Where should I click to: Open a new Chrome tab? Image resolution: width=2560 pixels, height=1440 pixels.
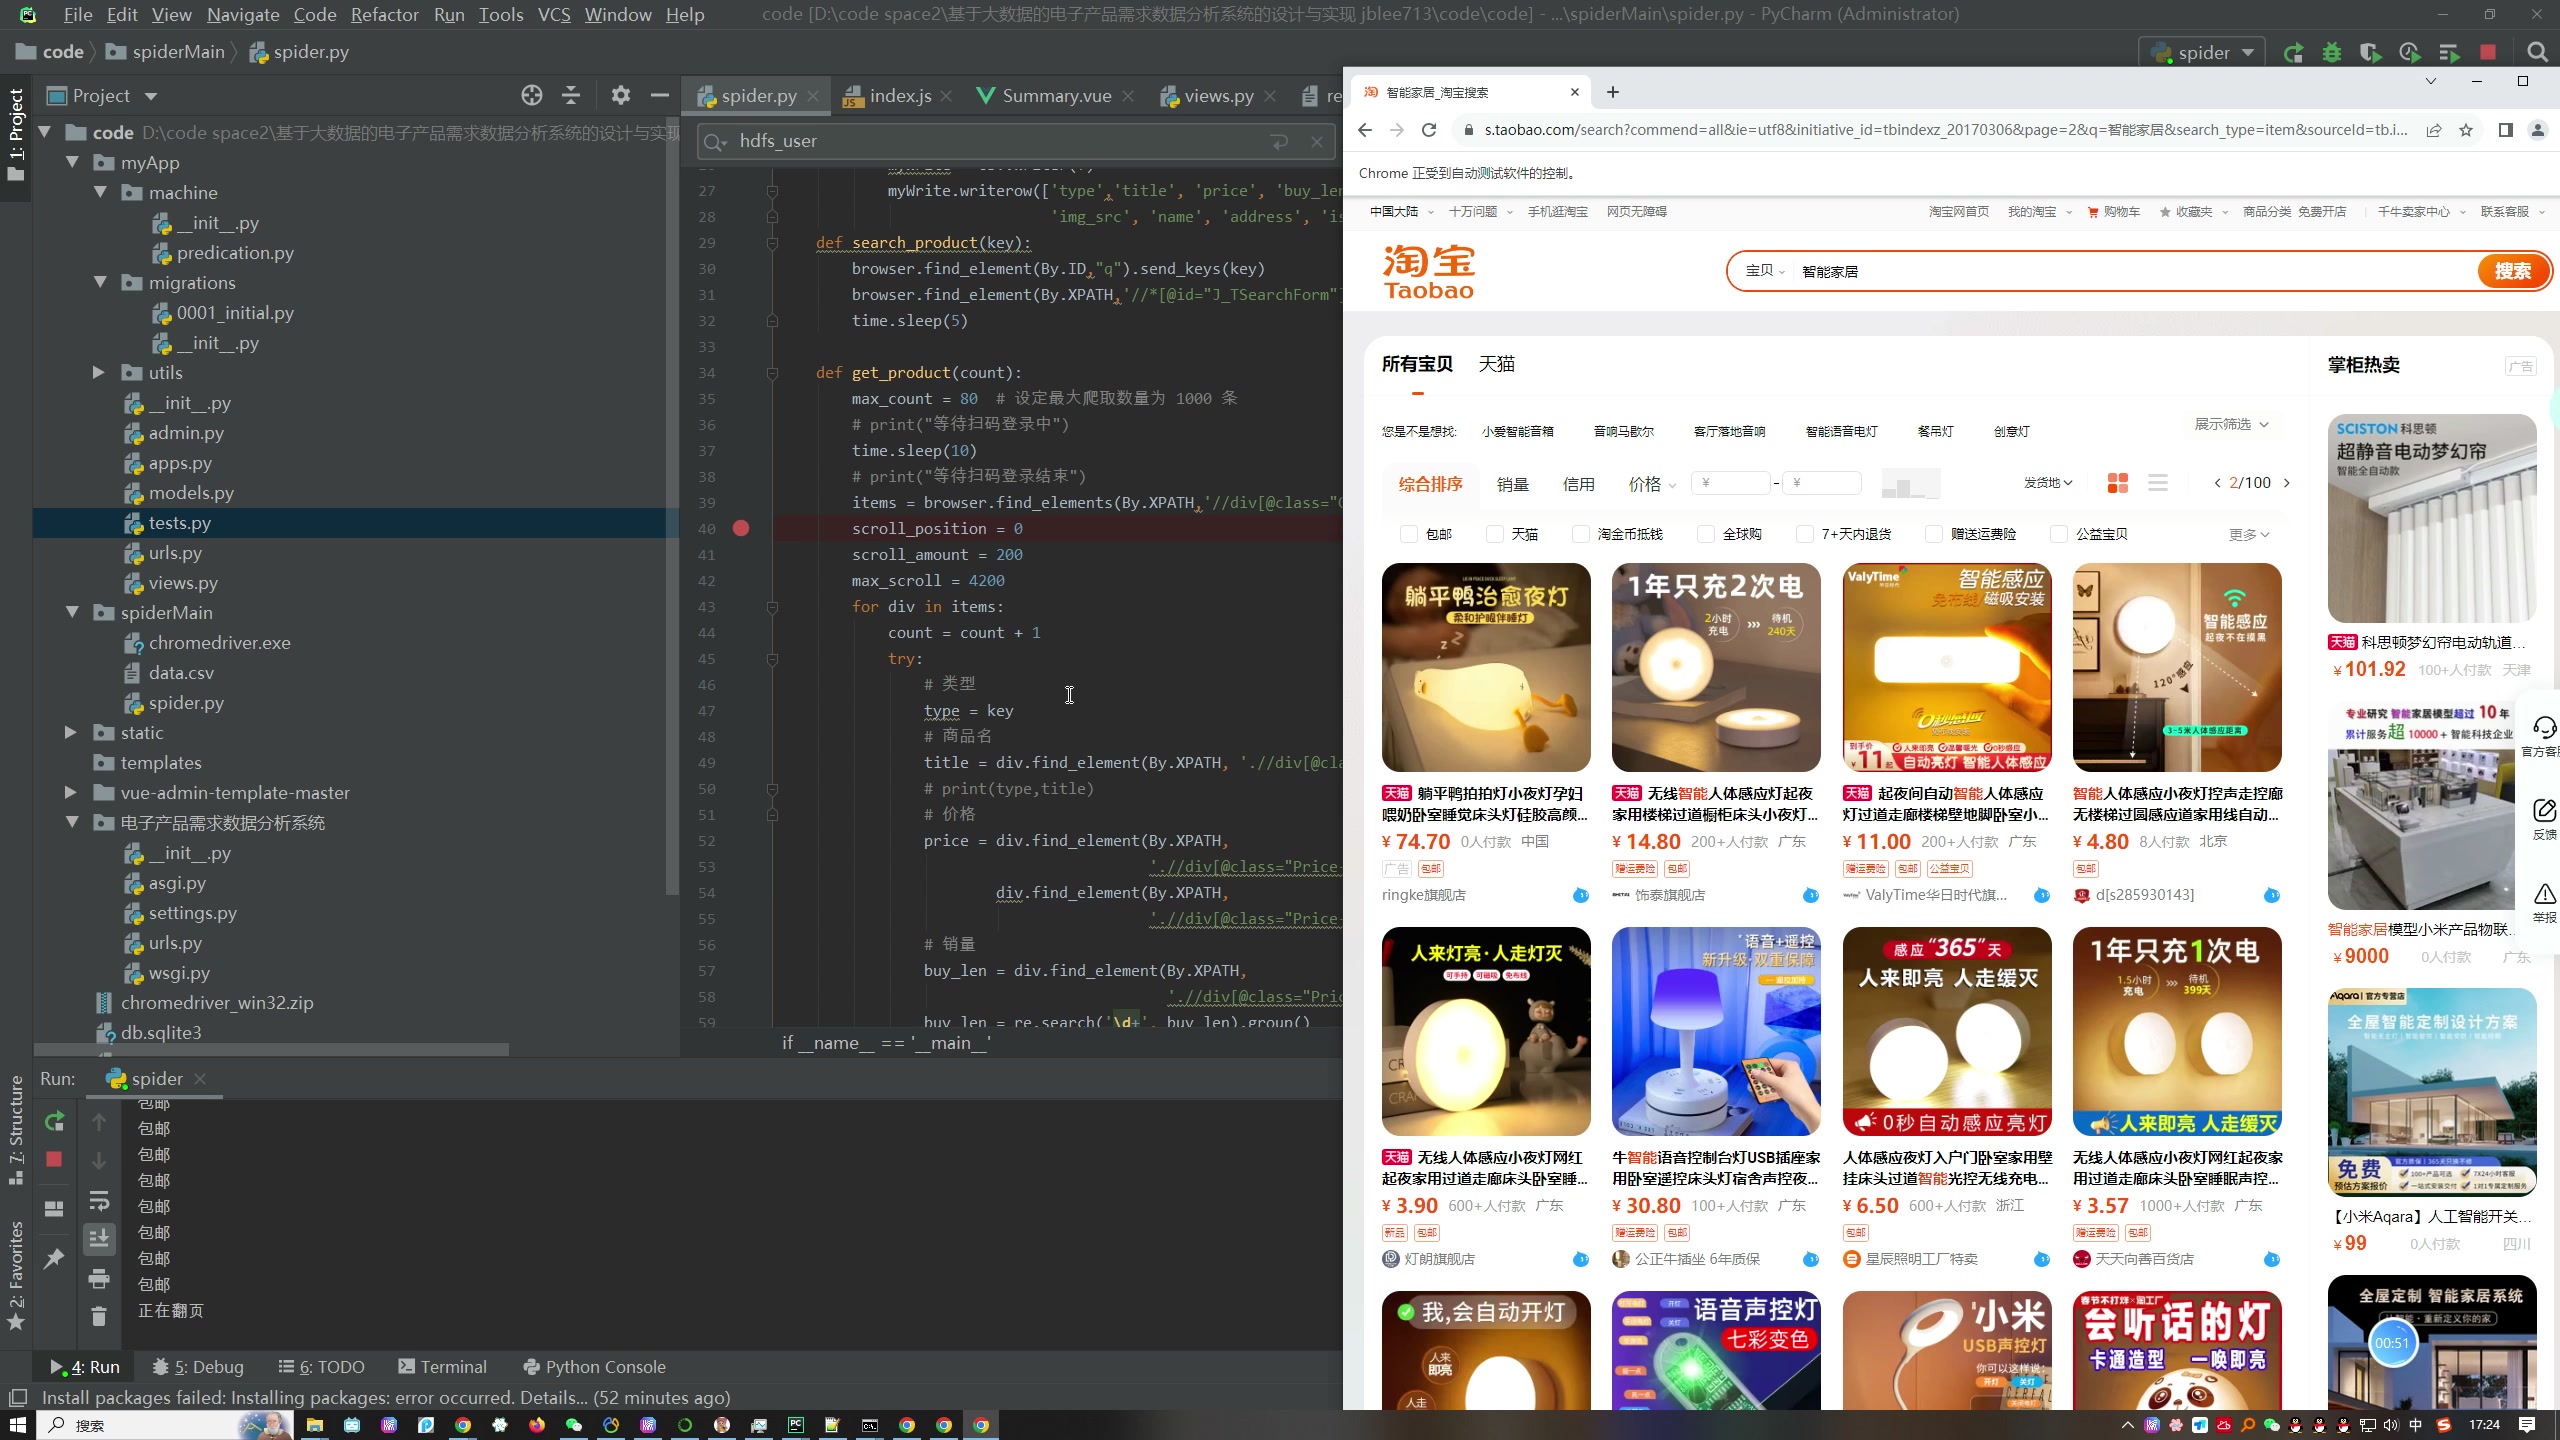tap(1612, 92)
